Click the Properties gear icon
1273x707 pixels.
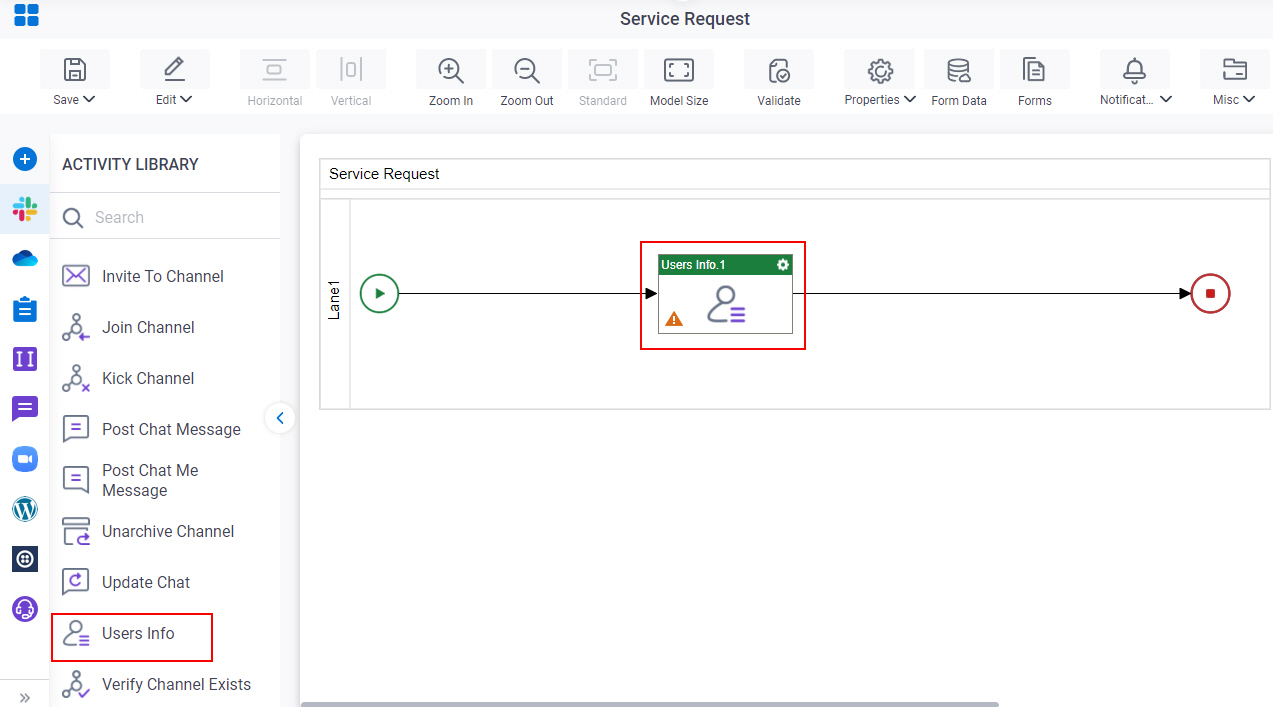click(x=880, y=70)
